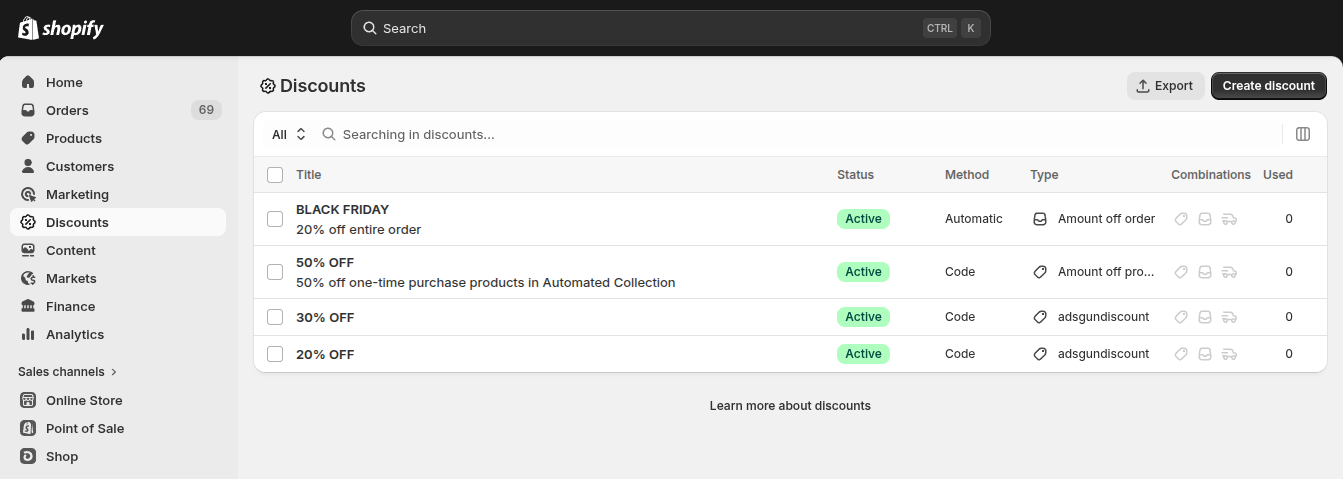The image size is (1343, 479).
Task: Go to Orders in the sidebar
Action: [x=67, y=110]
